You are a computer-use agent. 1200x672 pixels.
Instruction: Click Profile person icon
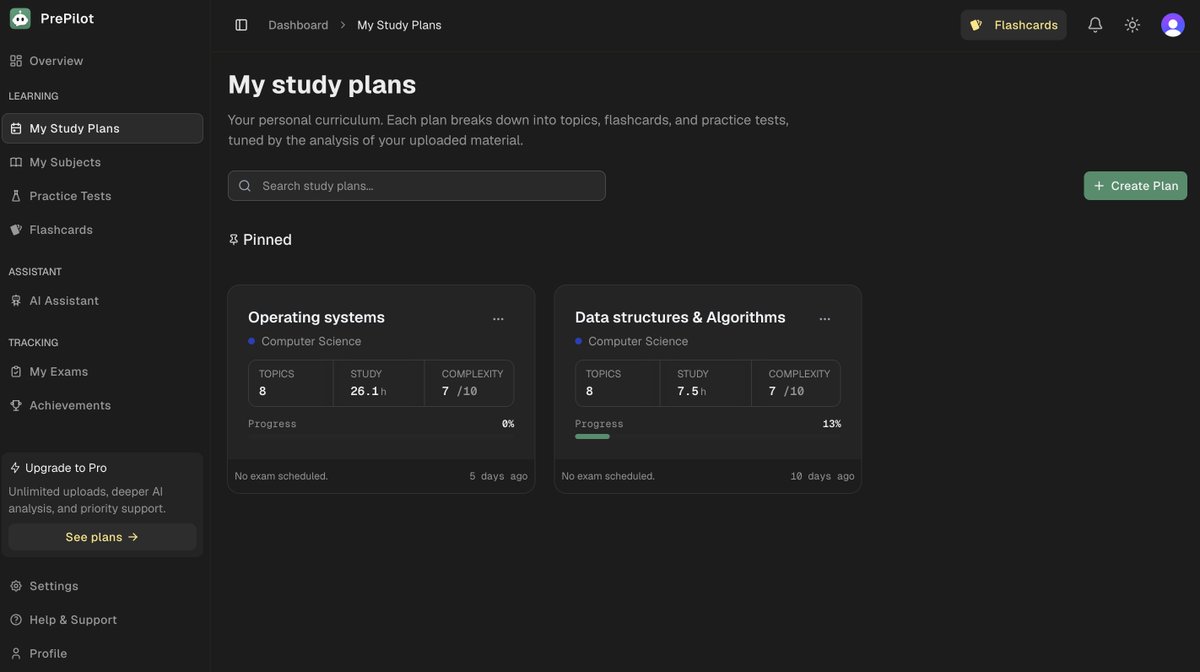[16, 654]
